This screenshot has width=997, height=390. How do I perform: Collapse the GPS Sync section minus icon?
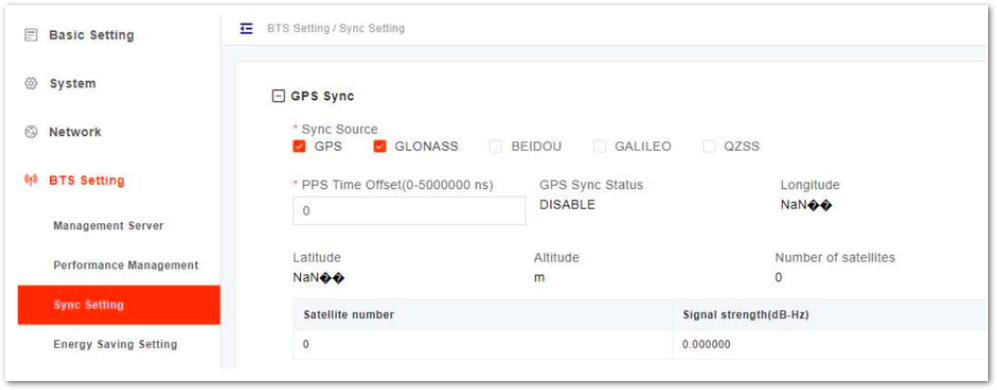[278, 97]
